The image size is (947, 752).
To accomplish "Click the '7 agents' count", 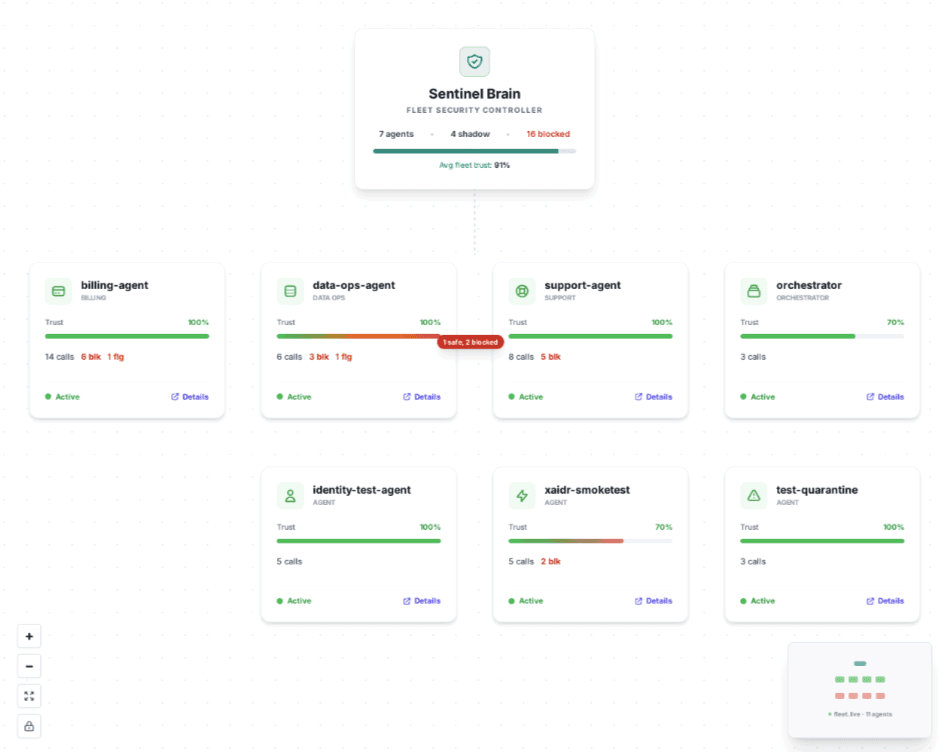I will pyautogui.click(x=396, y=134).
